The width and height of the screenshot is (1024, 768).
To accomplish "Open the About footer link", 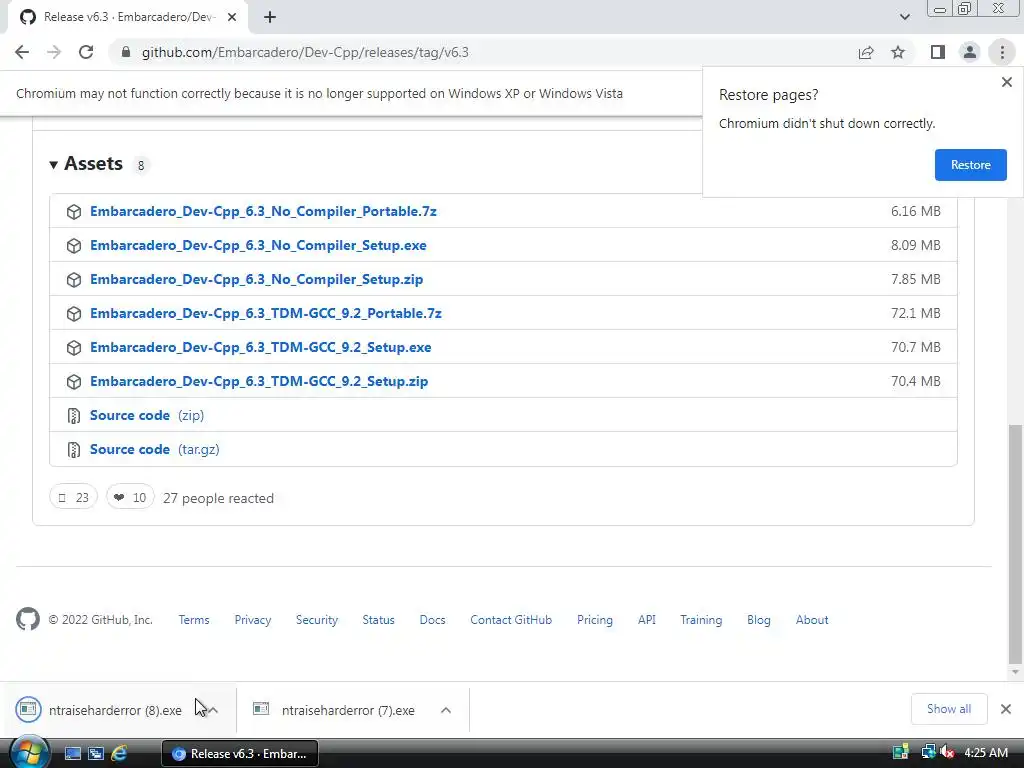I will point(812,620).
